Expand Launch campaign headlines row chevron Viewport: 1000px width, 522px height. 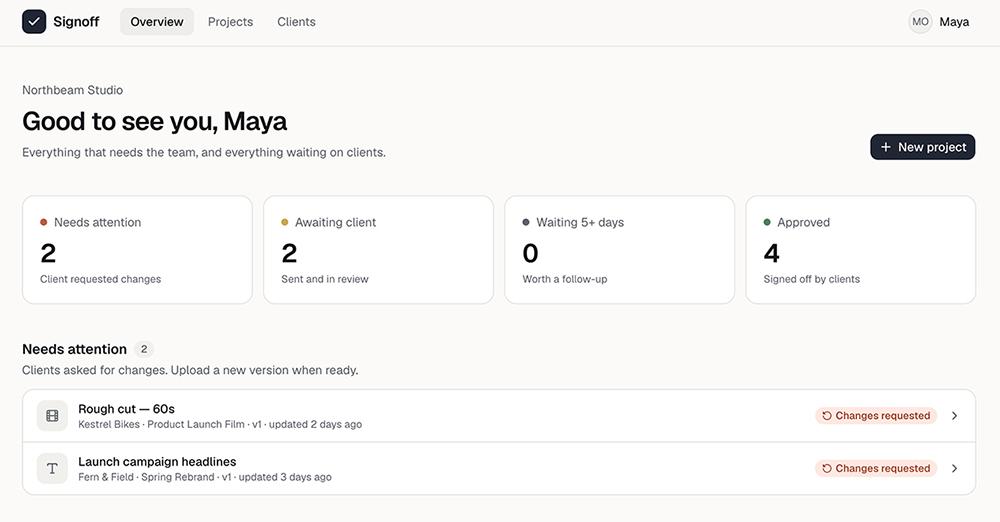coord(955,468)
